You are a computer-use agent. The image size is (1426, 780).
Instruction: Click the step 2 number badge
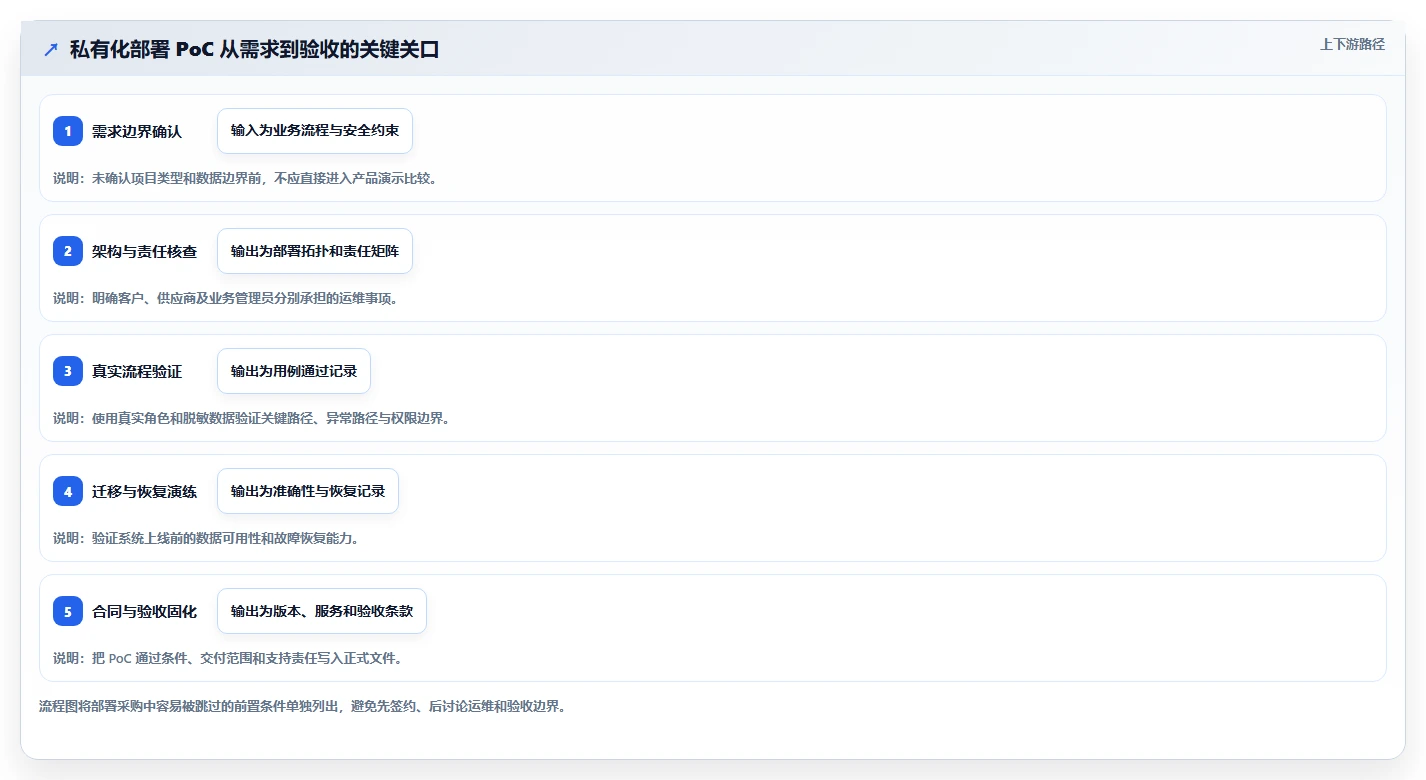(x=68, y=251)
